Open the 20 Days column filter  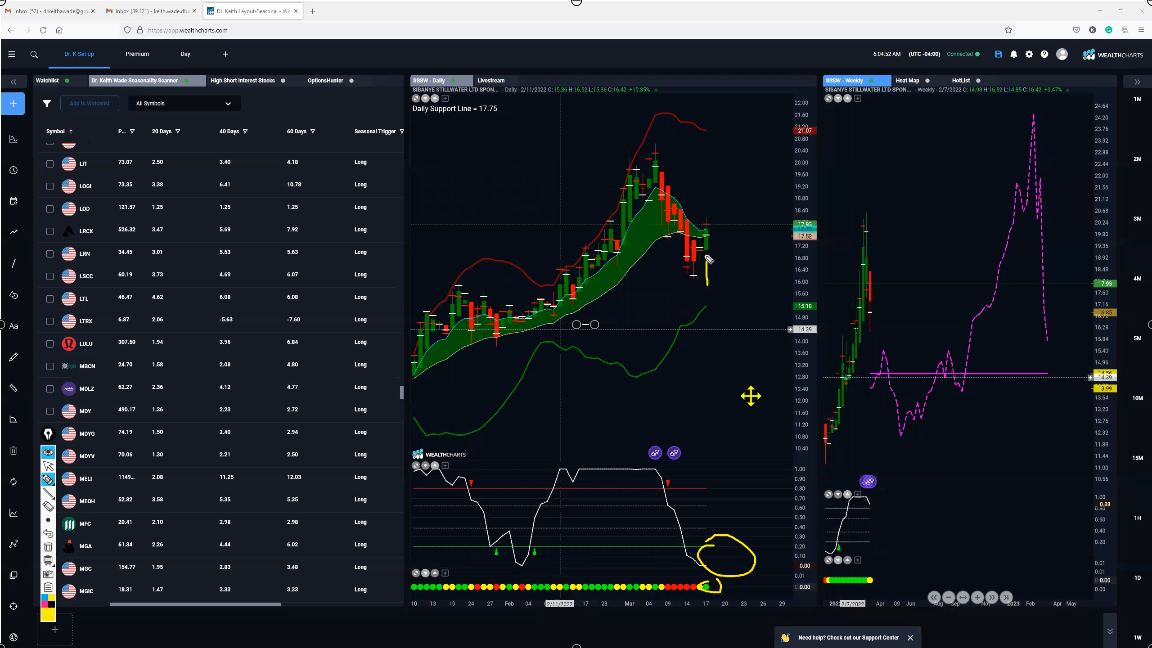(178, 132)
